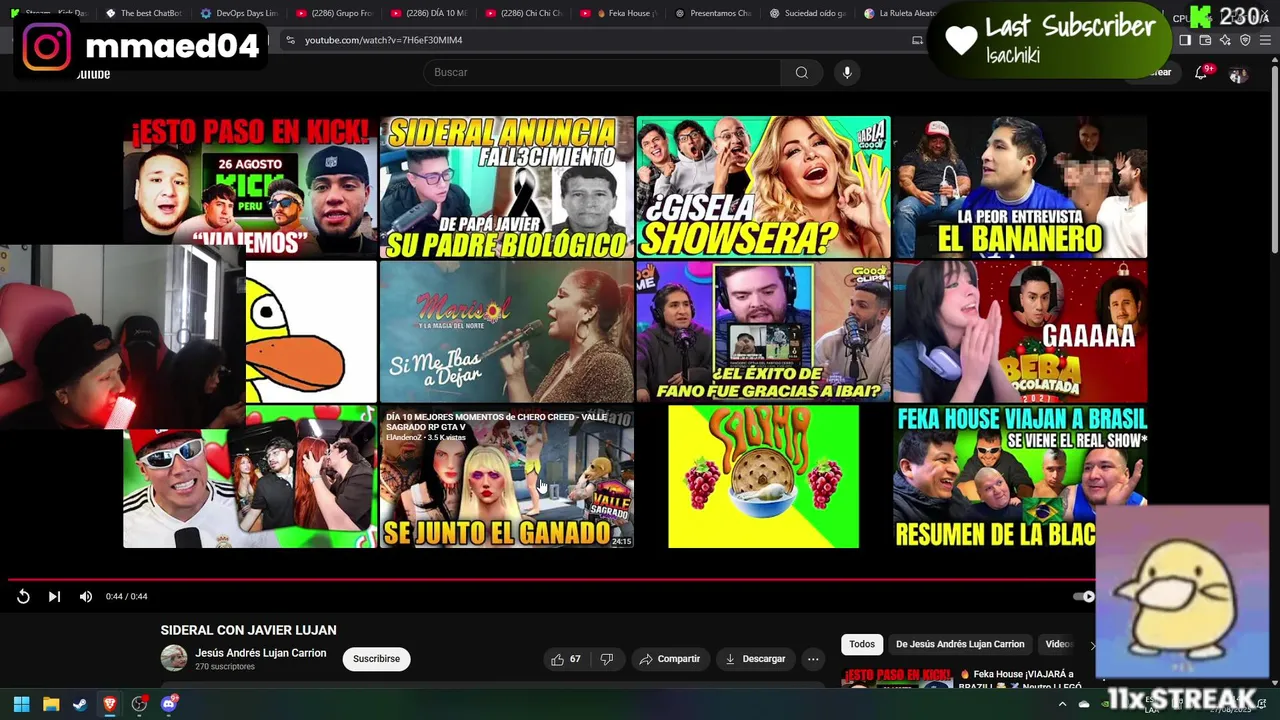Open Jesús Andrés Lujan Carrion channel
The image size is (1280, 720).
(x=260, y=653)
